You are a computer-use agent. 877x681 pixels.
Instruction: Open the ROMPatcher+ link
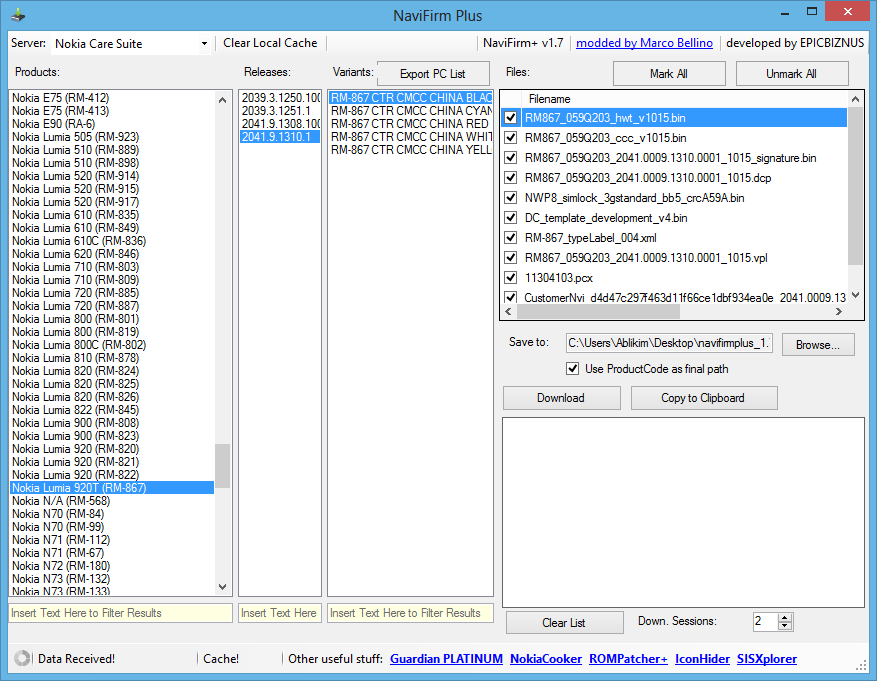(x=628, y=659)
